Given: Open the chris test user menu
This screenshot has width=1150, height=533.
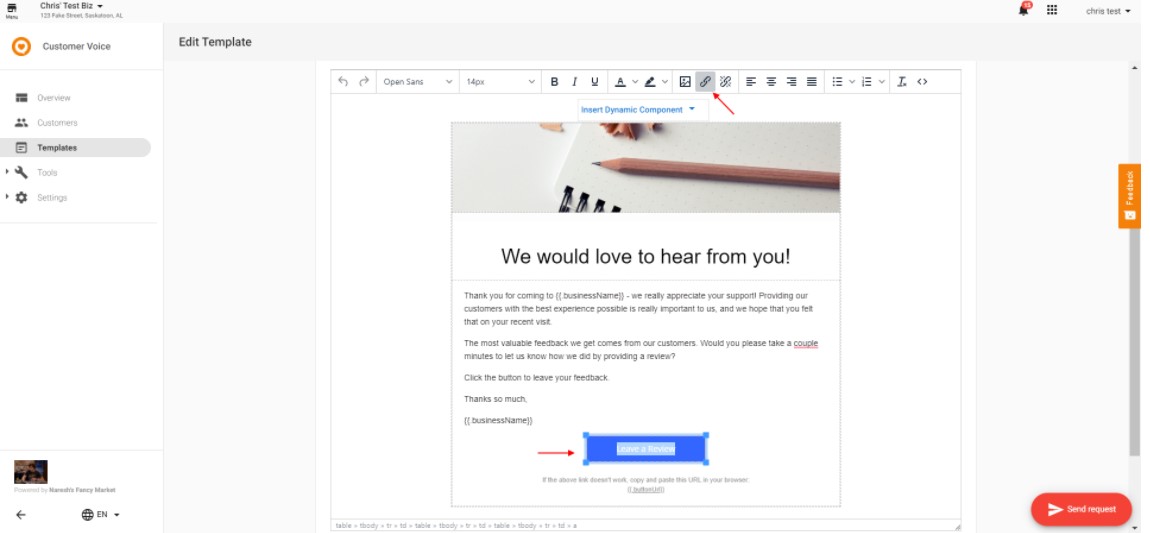Looking at the screenshot, I should [1108, 11].
